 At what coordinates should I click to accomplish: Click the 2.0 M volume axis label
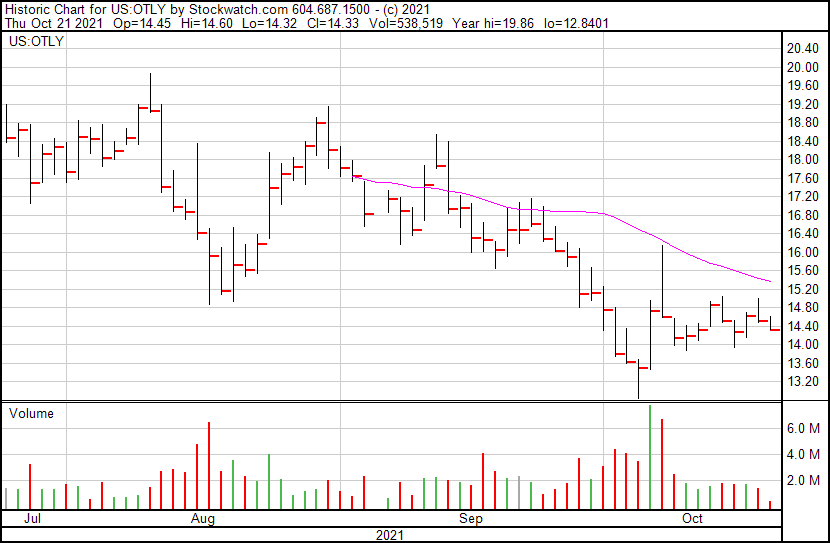pos(803,480)
